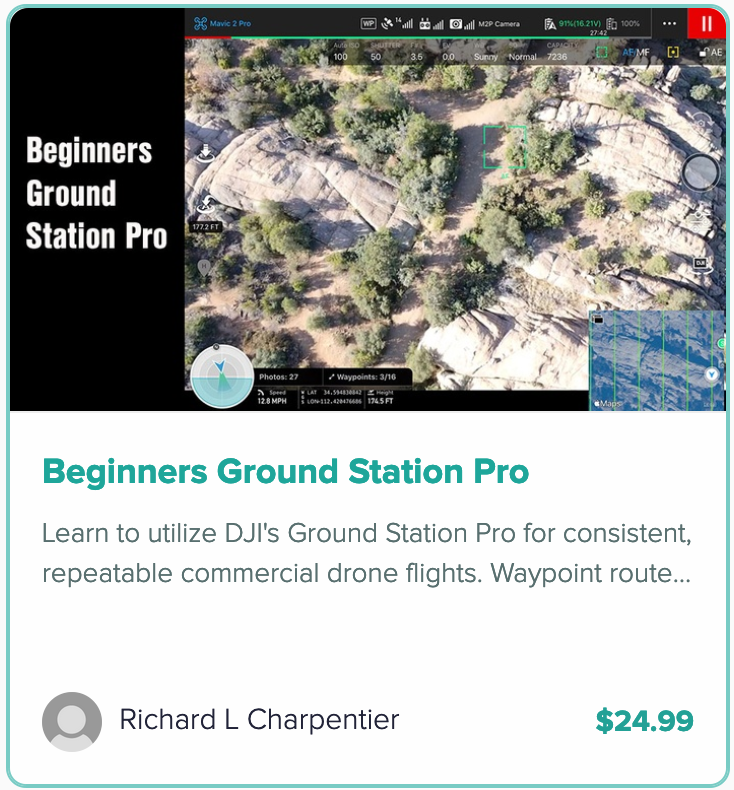734x790 pixels.
Task: Click the red pause mission button
Action: [x=706, y=23]
